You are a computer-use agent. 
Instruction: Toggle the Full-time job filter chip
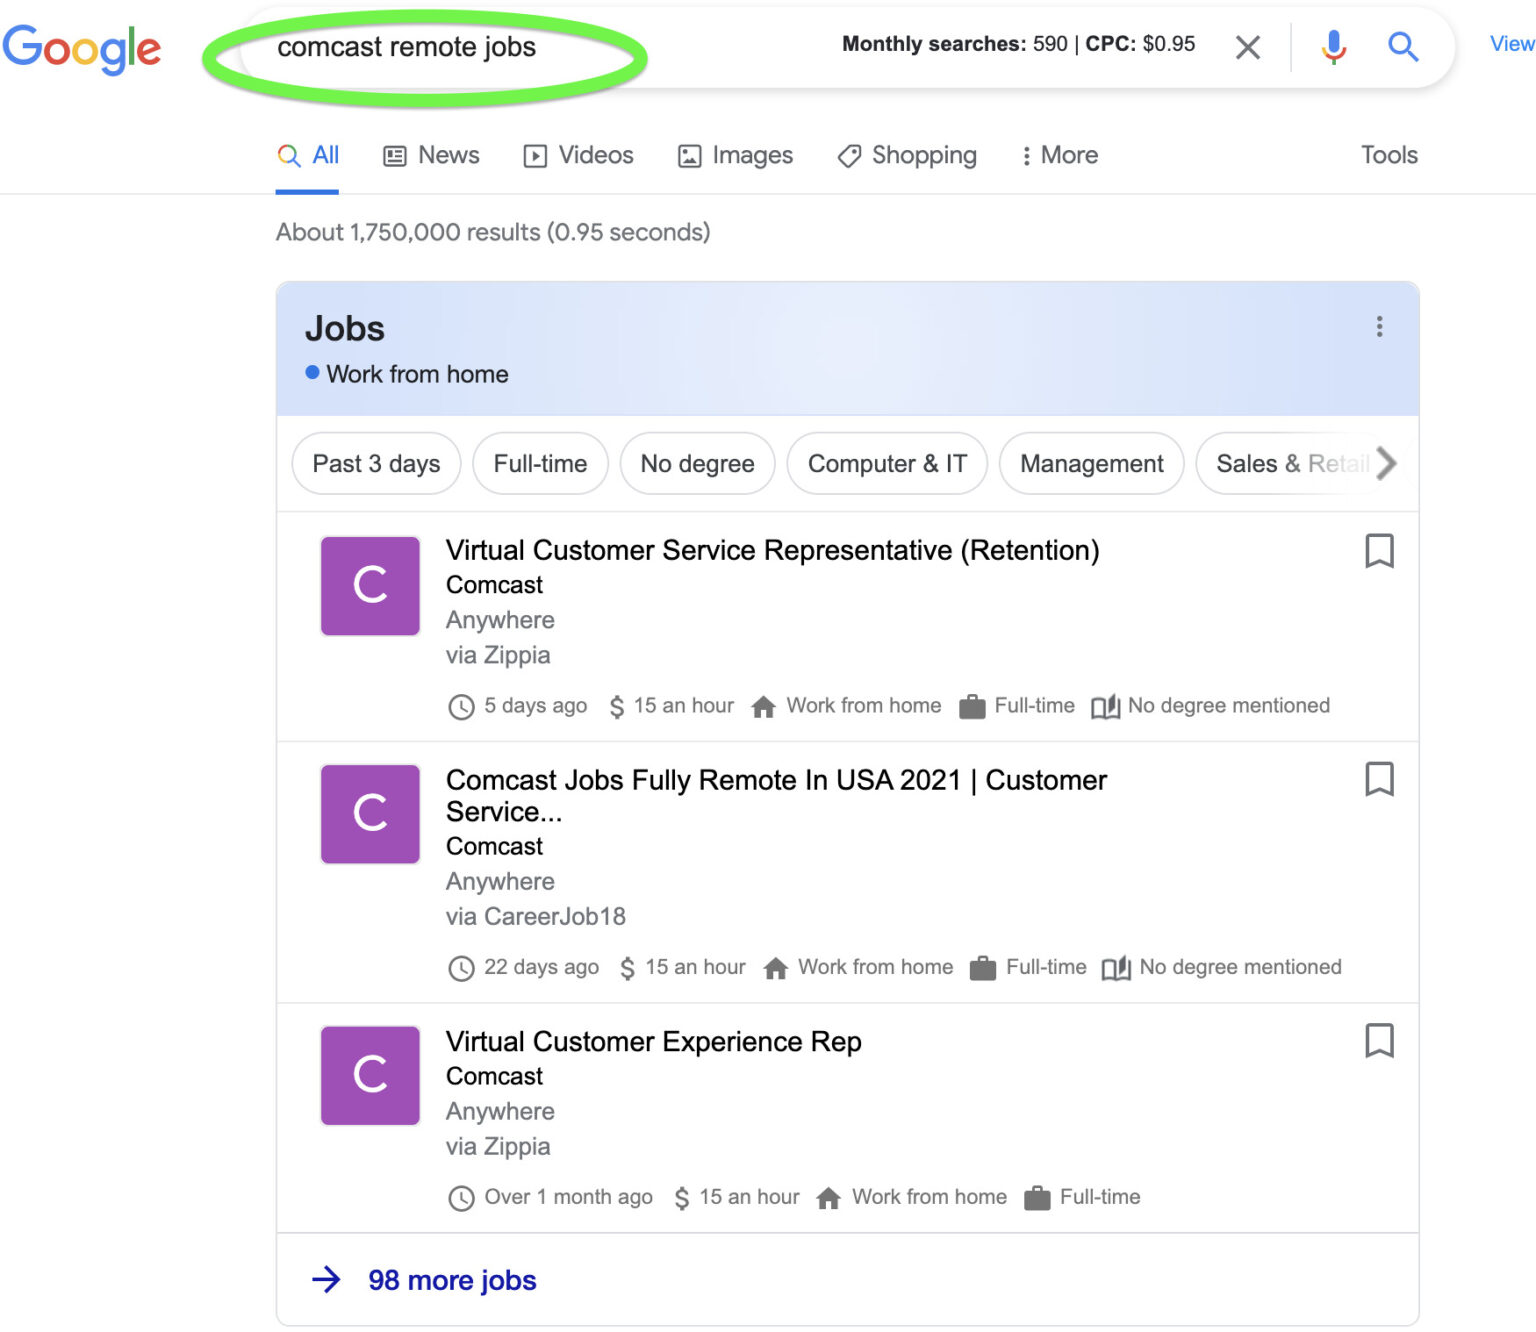point(540,463)
